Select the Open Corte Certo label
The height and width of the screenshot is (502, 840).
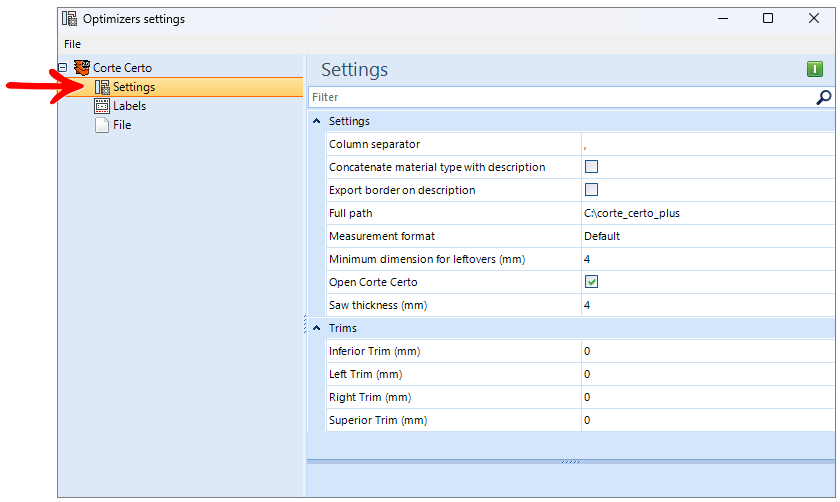(x=373, y=282)
